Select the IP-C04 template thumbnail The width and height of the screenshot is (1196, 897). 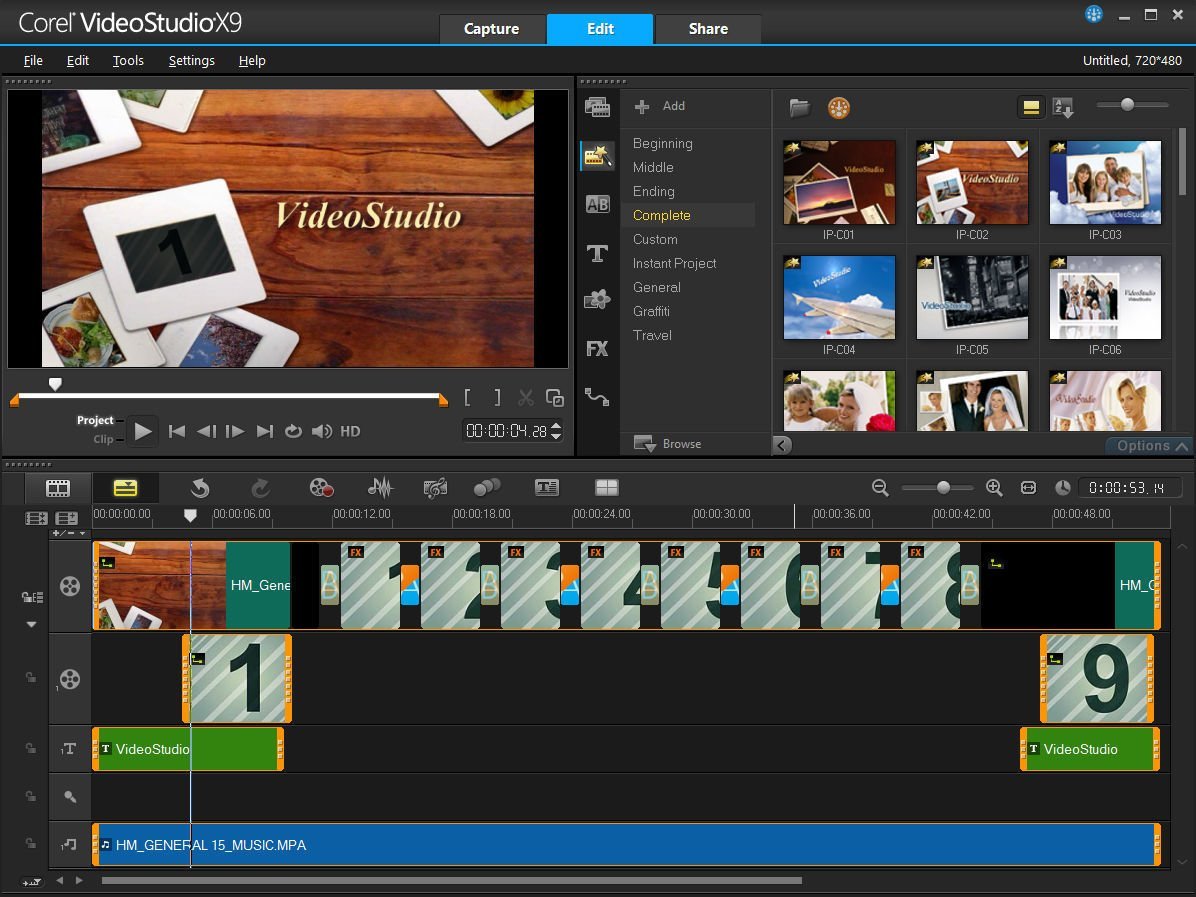(x=839, y=298)
